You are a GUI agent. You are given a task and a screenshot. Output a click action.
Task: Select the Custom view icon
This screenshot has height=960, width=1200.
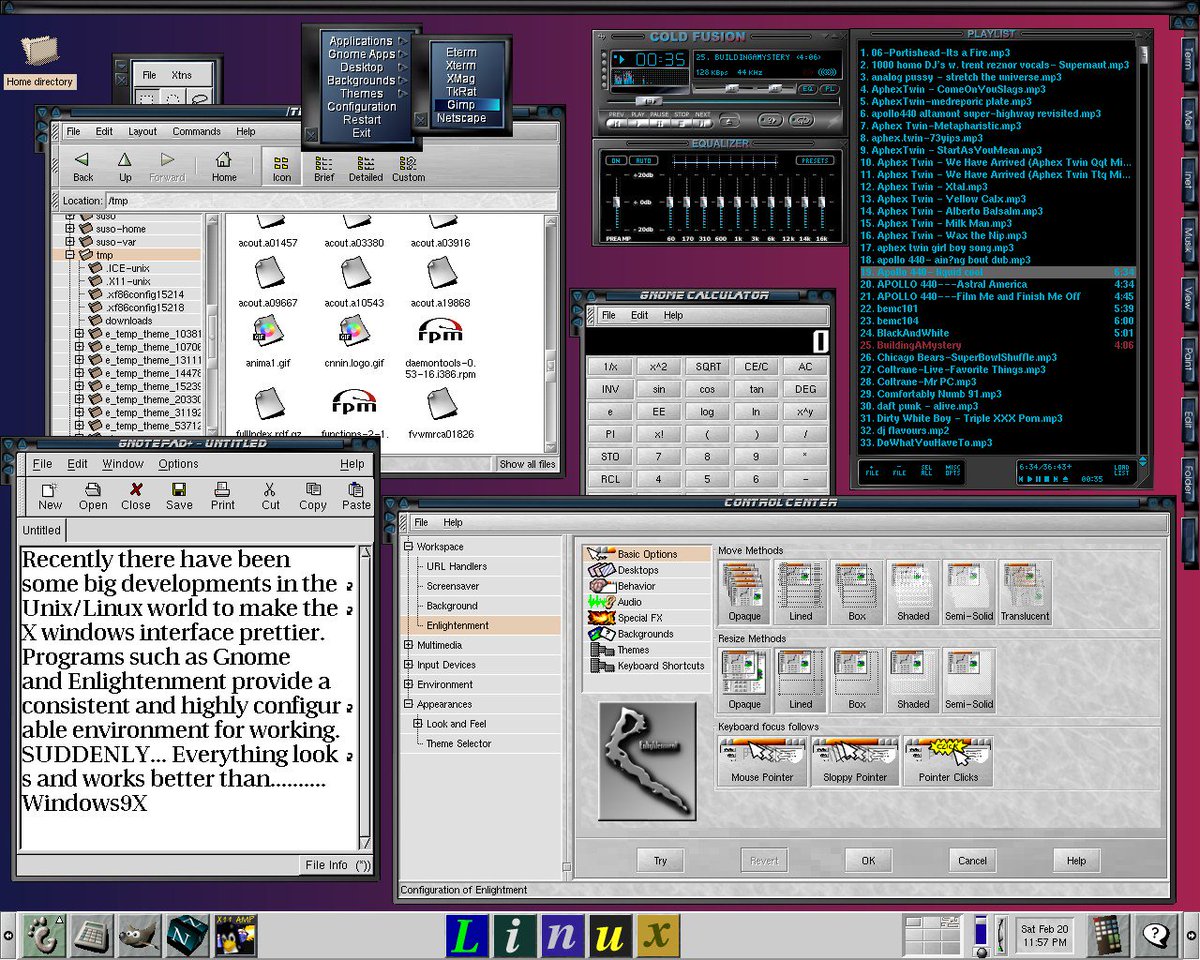408,166
